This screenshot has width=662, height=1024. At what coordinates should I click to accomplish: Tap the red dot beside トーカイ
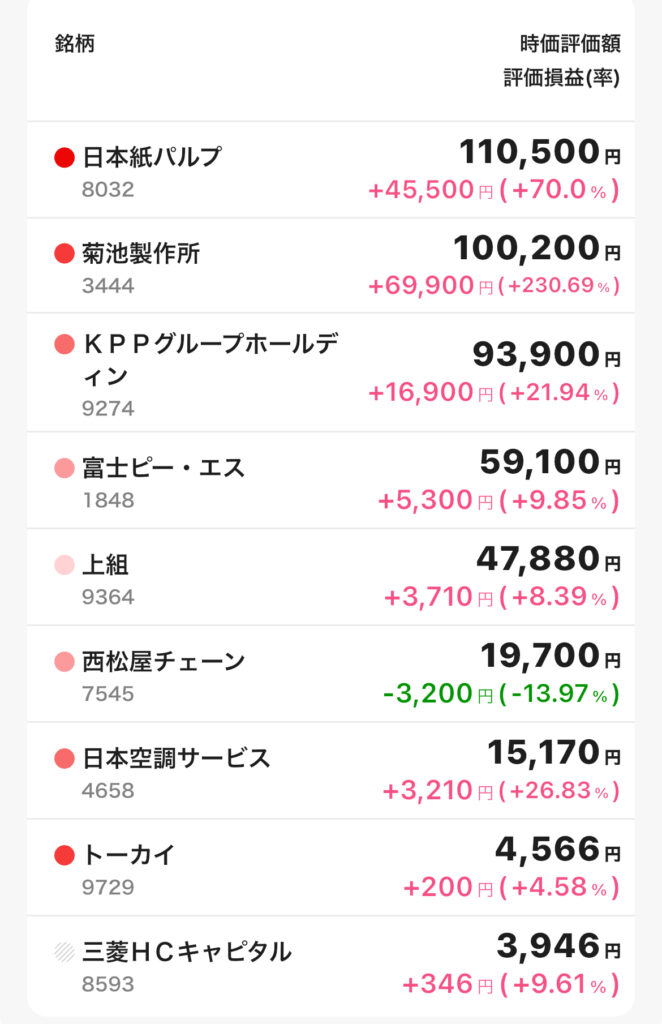64,855
